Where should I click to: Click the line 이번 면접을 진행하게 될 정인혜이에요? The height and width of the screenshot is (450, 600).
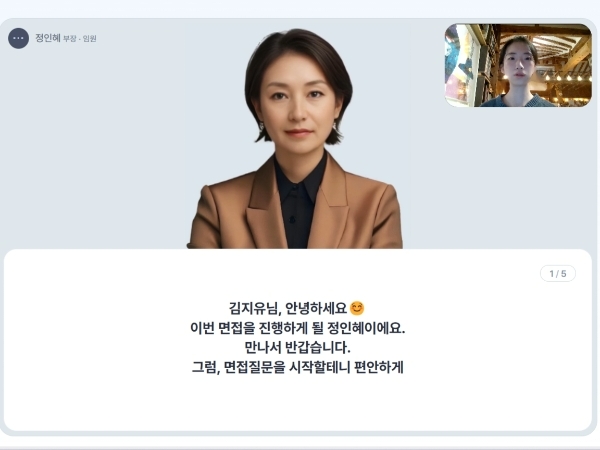tap(298, 328)
